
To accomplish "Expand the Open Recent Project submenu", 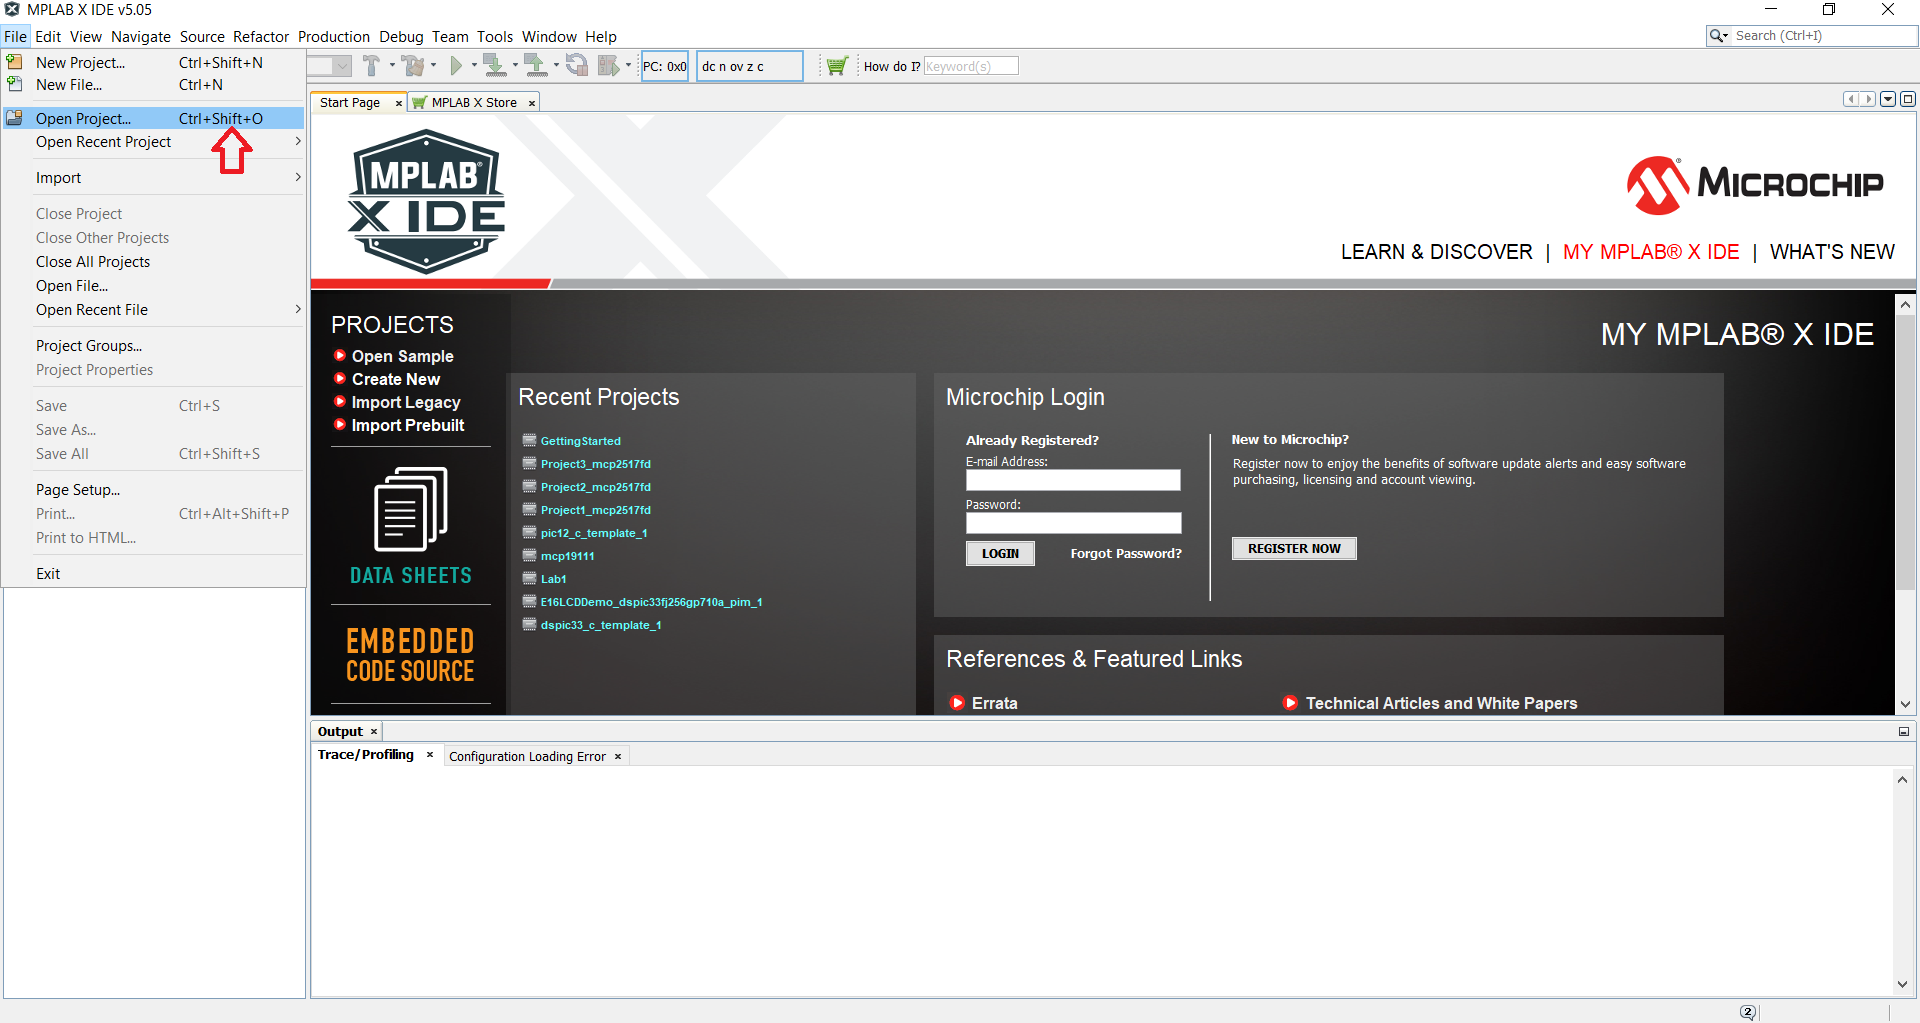I will pos(298,142).
